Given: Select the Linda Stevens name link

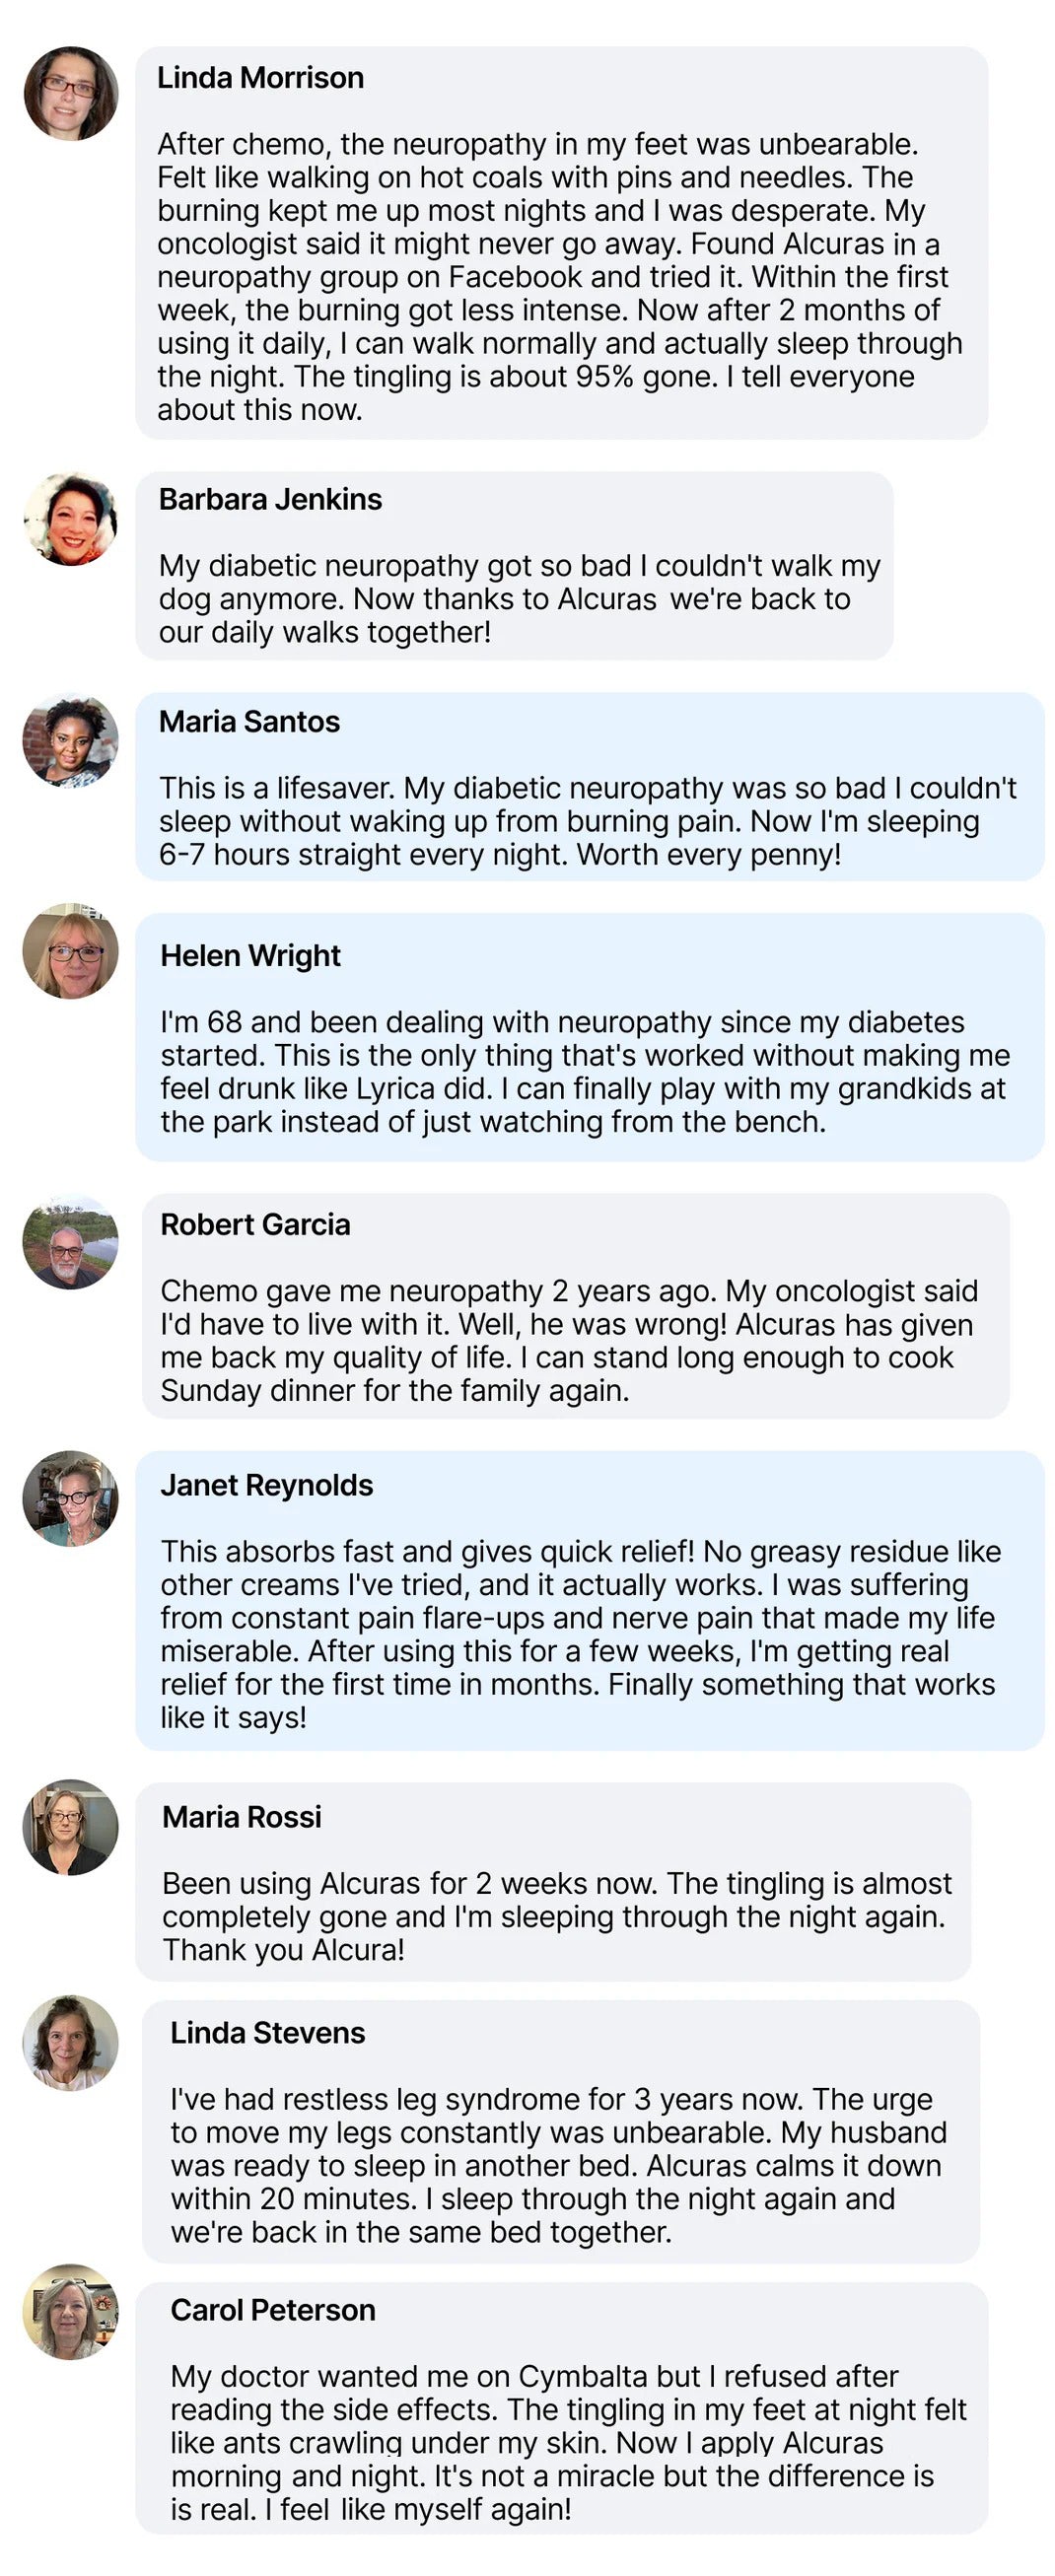Looking at the screenshot, I should tap(267, 2033).
